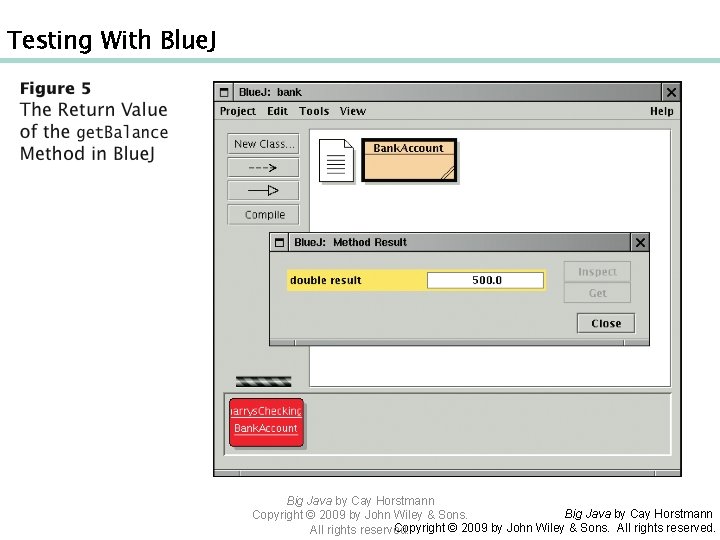Close the Method Result dialog with Close
The height and width of the screenshot is (540, 720).
606,323
